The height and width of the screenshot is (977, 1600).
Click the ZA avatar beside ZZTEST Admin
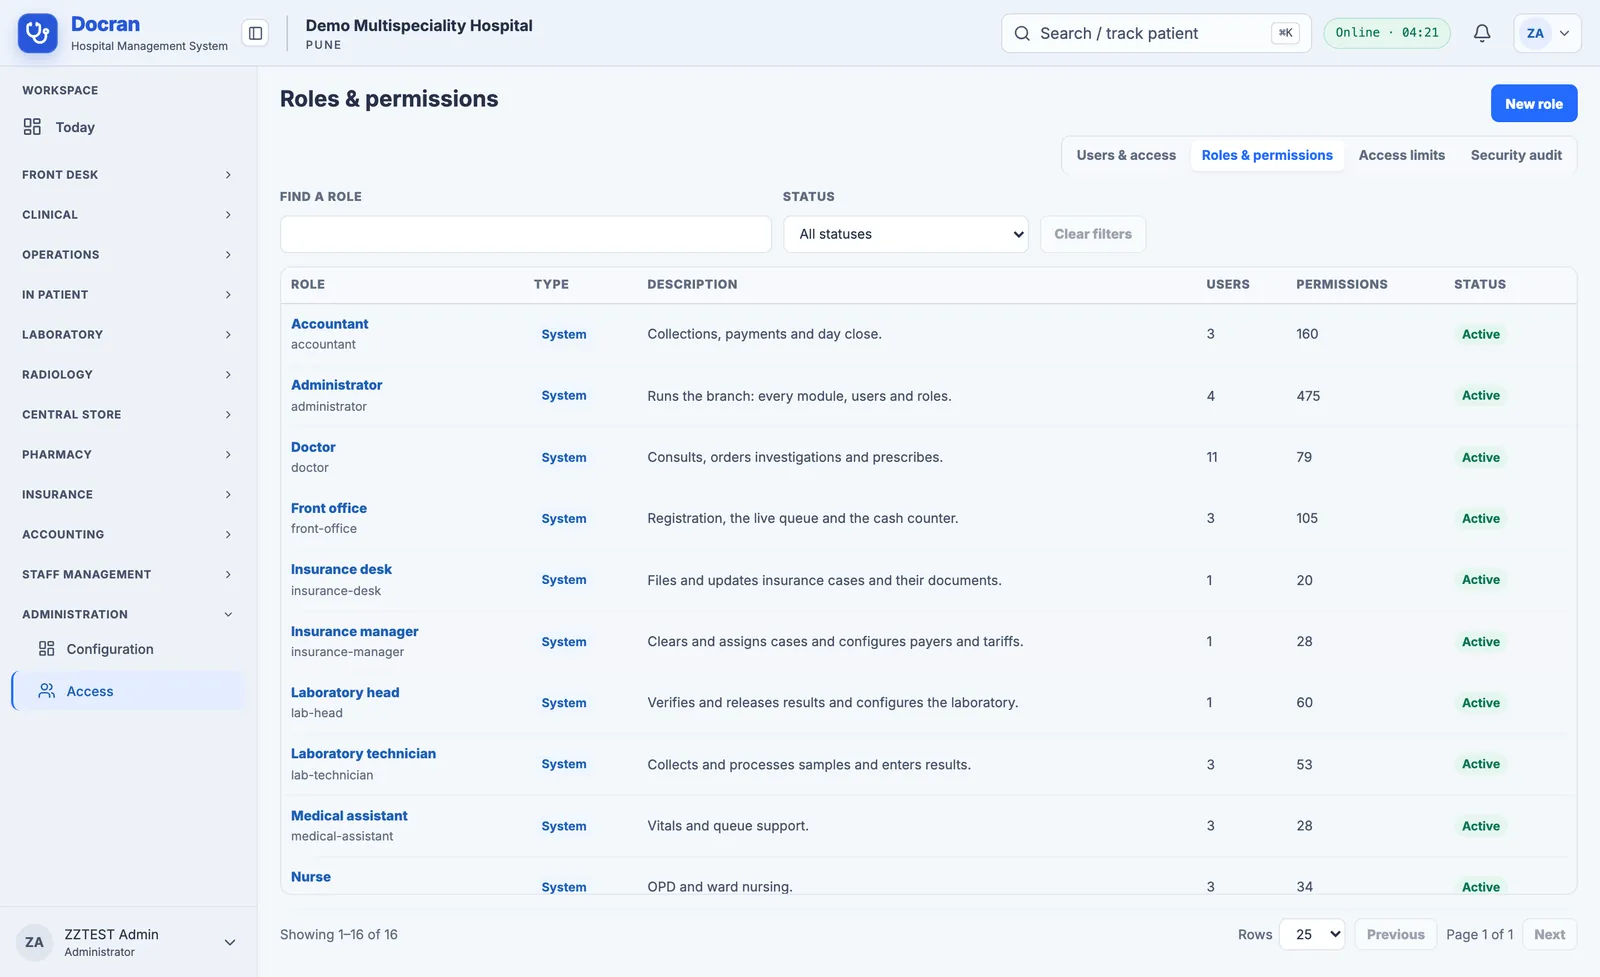[x=34, y=942]
